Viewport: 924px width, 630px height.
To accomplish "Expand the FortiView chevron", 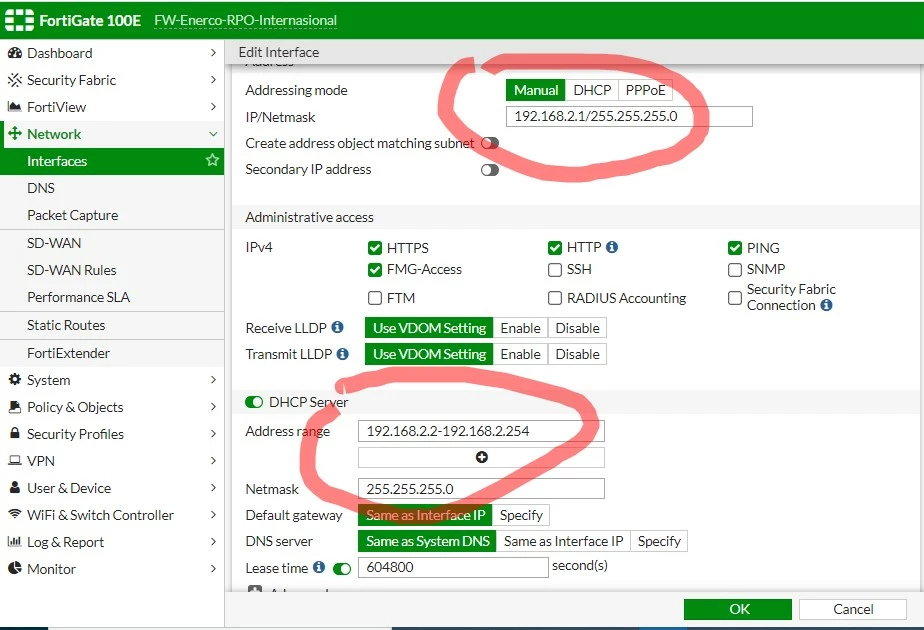I will click(x=213, y=107).
